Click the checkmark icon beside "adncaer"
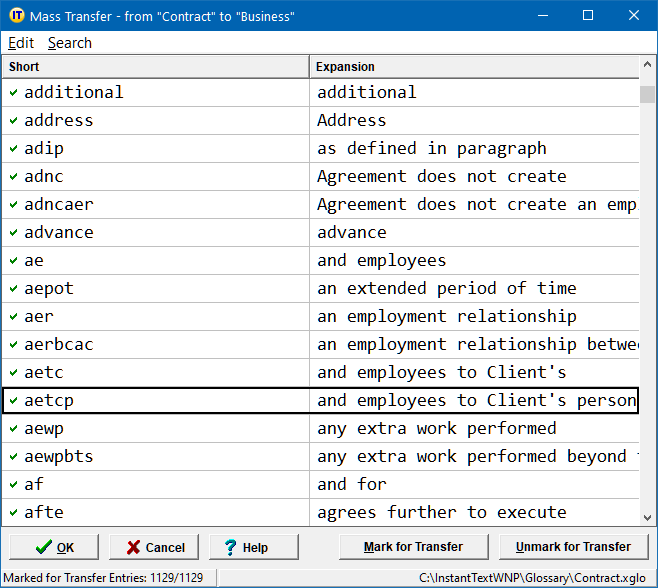Image resolution: width=658 pixels, height=588 pixels. pyautogui.click(x=14, y=204)
